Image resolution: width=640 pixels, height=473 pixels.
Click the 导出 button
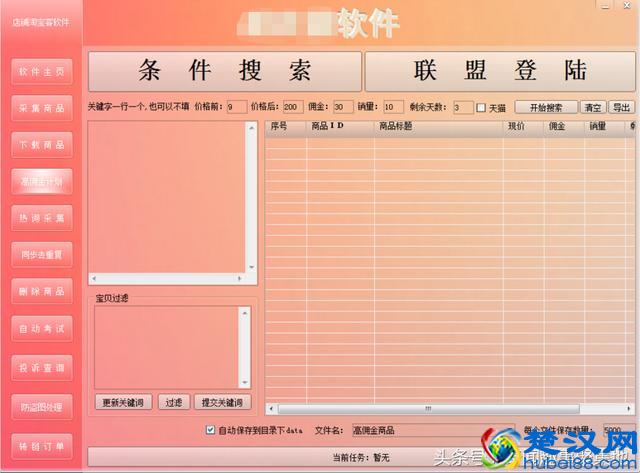(621, 107)
